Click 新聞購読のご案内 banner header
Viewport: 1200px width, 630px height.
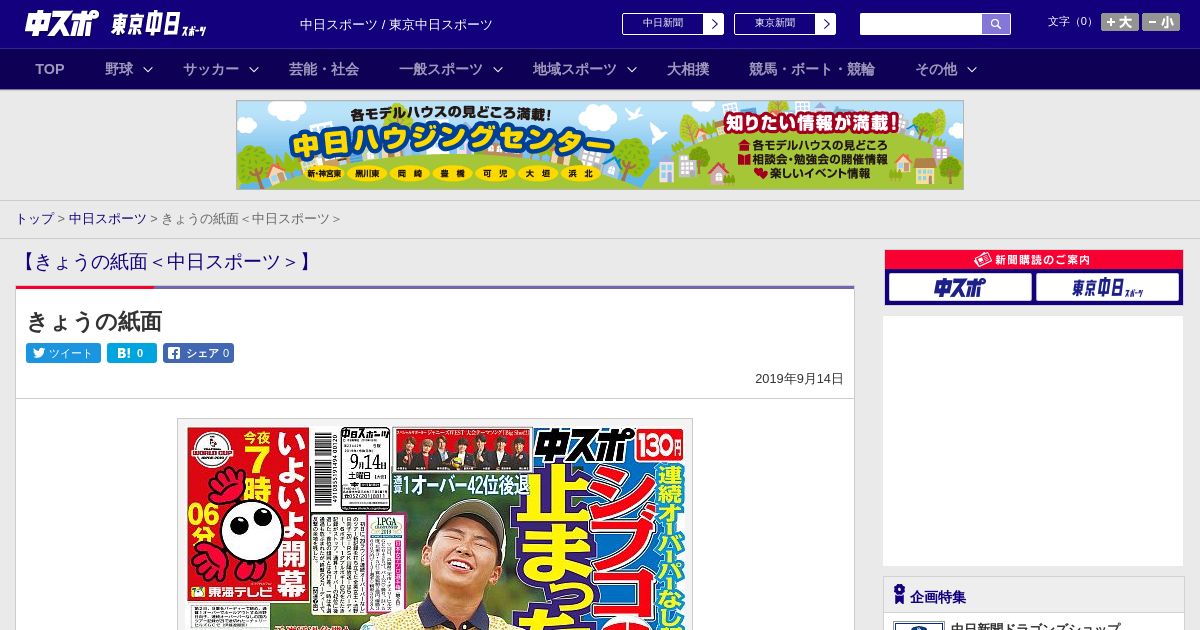coord(1034,259)
